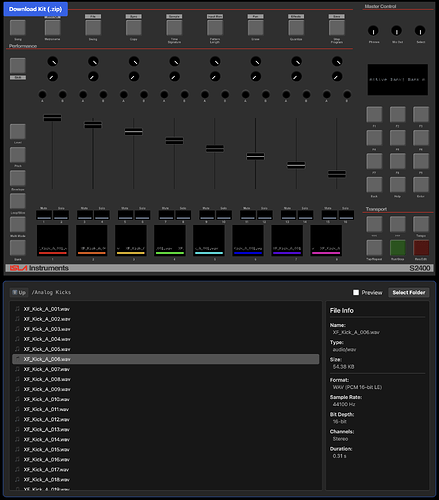439x500 pixels.
Task: Enable the Preview checkbox
Action: click(x=356, y=292)
